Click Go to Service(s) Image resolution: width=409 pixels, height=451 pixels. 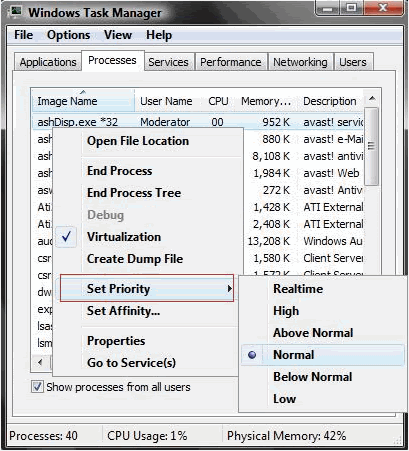(131, 363)
